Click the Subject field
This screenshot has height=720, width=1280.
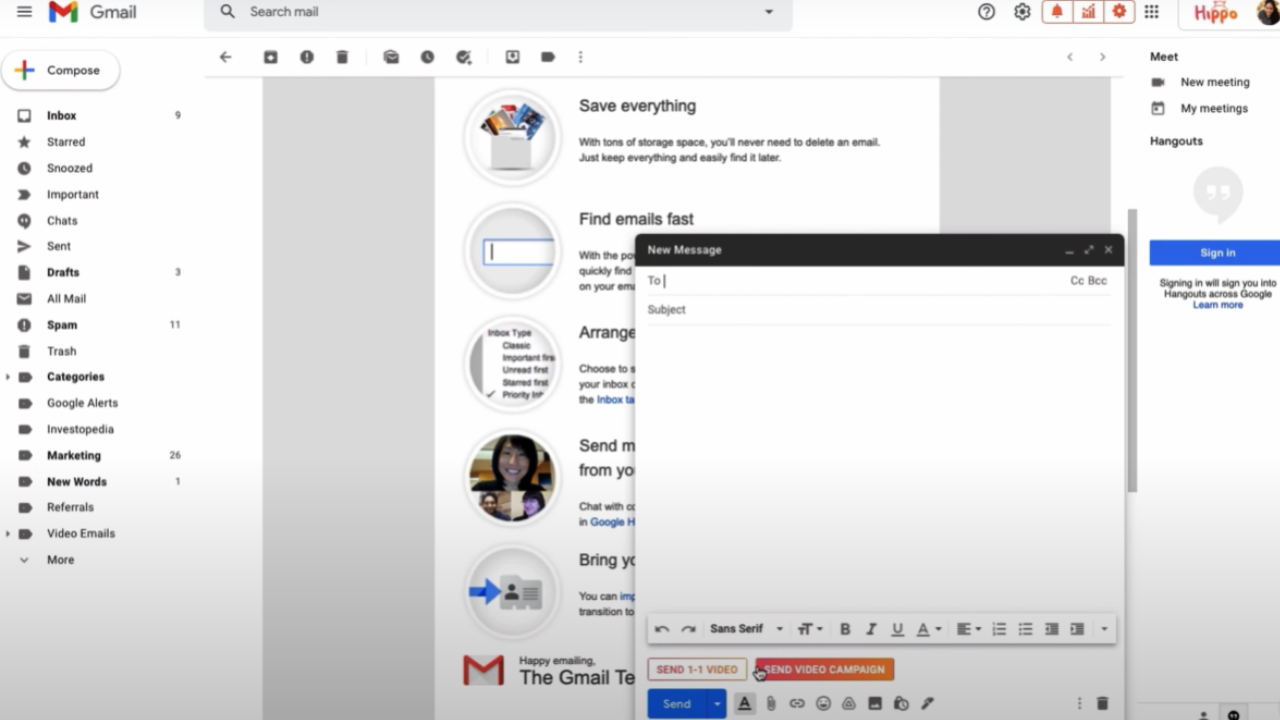click(878, 310)
